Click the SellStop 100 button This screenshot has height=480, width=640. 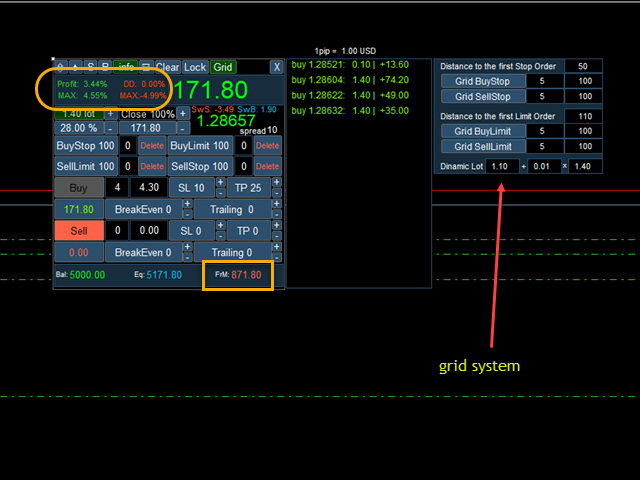tap(200, 167)
